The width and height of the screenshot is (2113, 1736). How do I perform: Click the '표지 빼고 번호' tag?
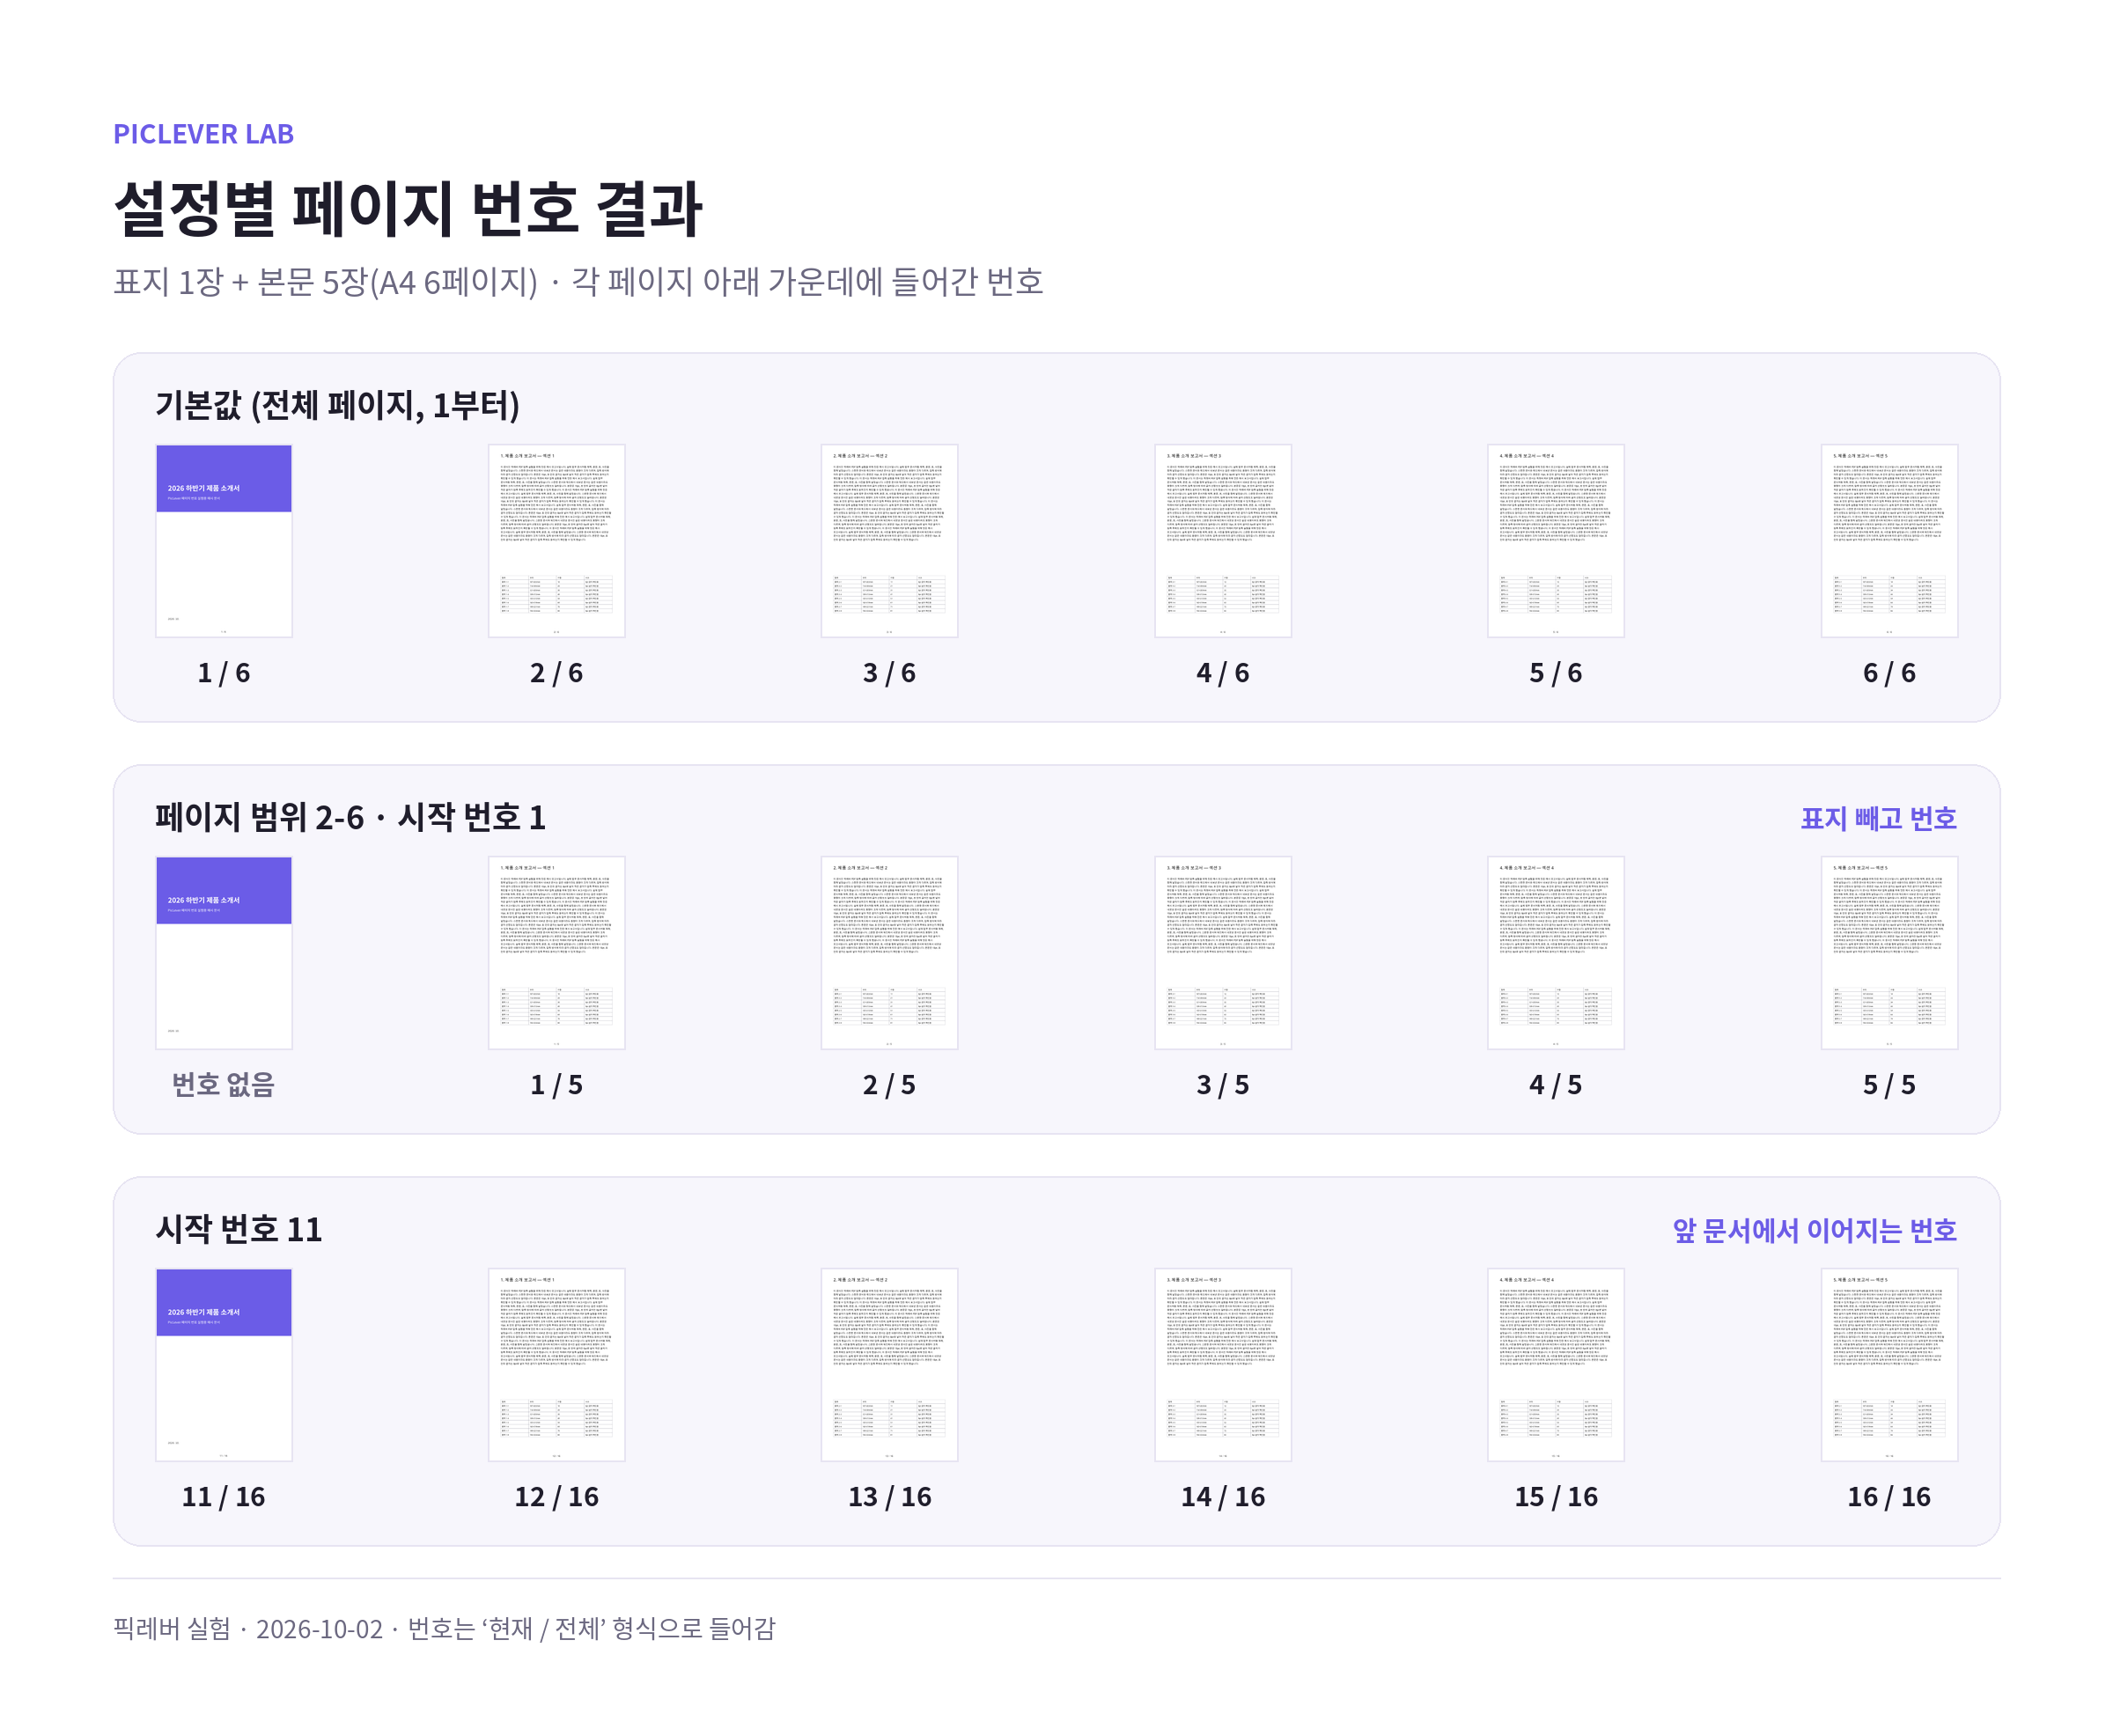click(1878, 818)
